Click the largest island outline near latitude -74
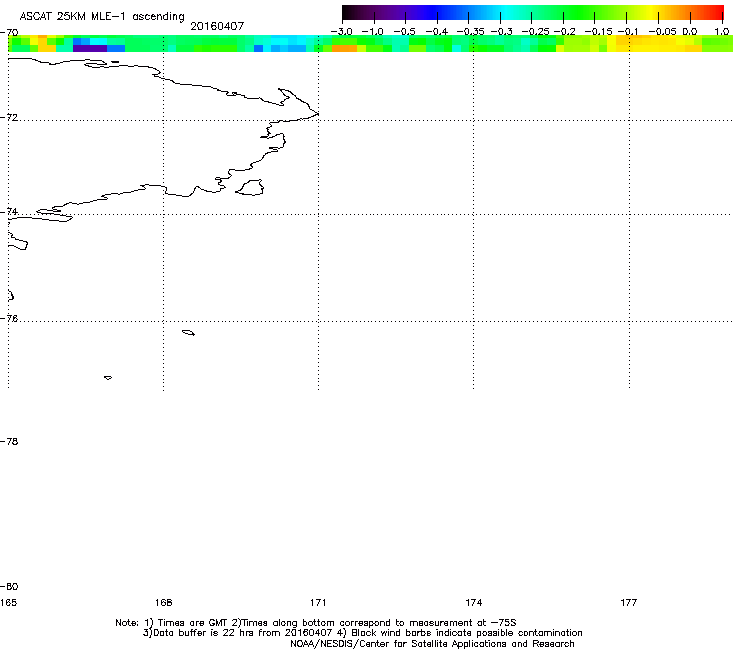 click(250, 187)
